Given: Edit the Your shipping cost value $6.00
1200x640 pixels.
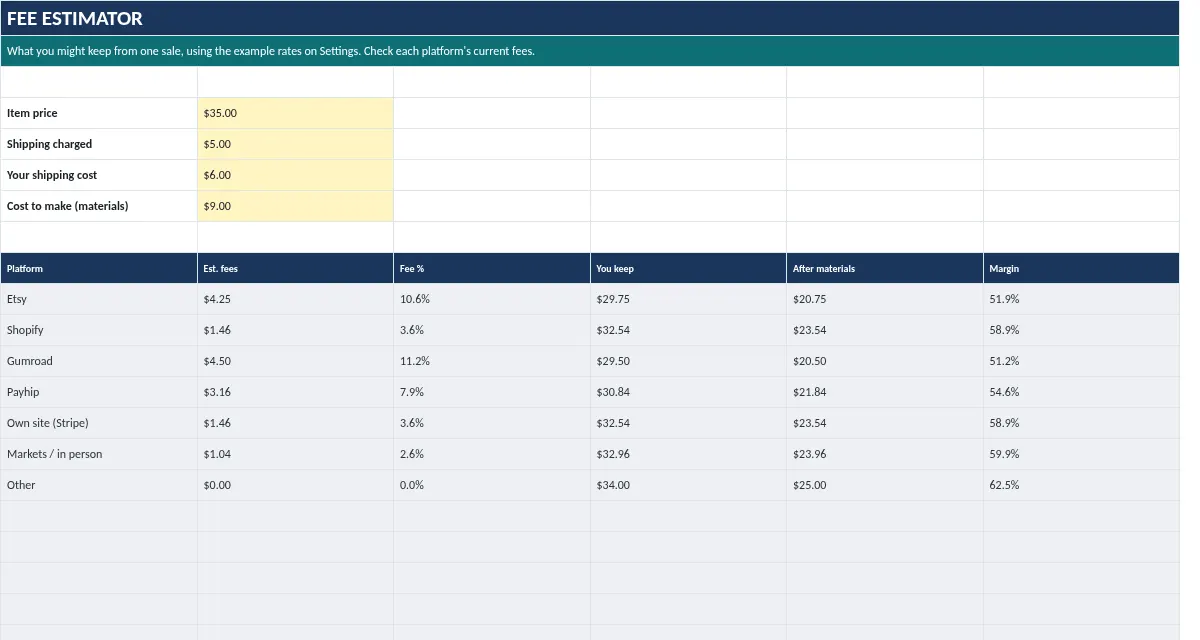Looking at the screenshot, I should [x=295, y=175].
